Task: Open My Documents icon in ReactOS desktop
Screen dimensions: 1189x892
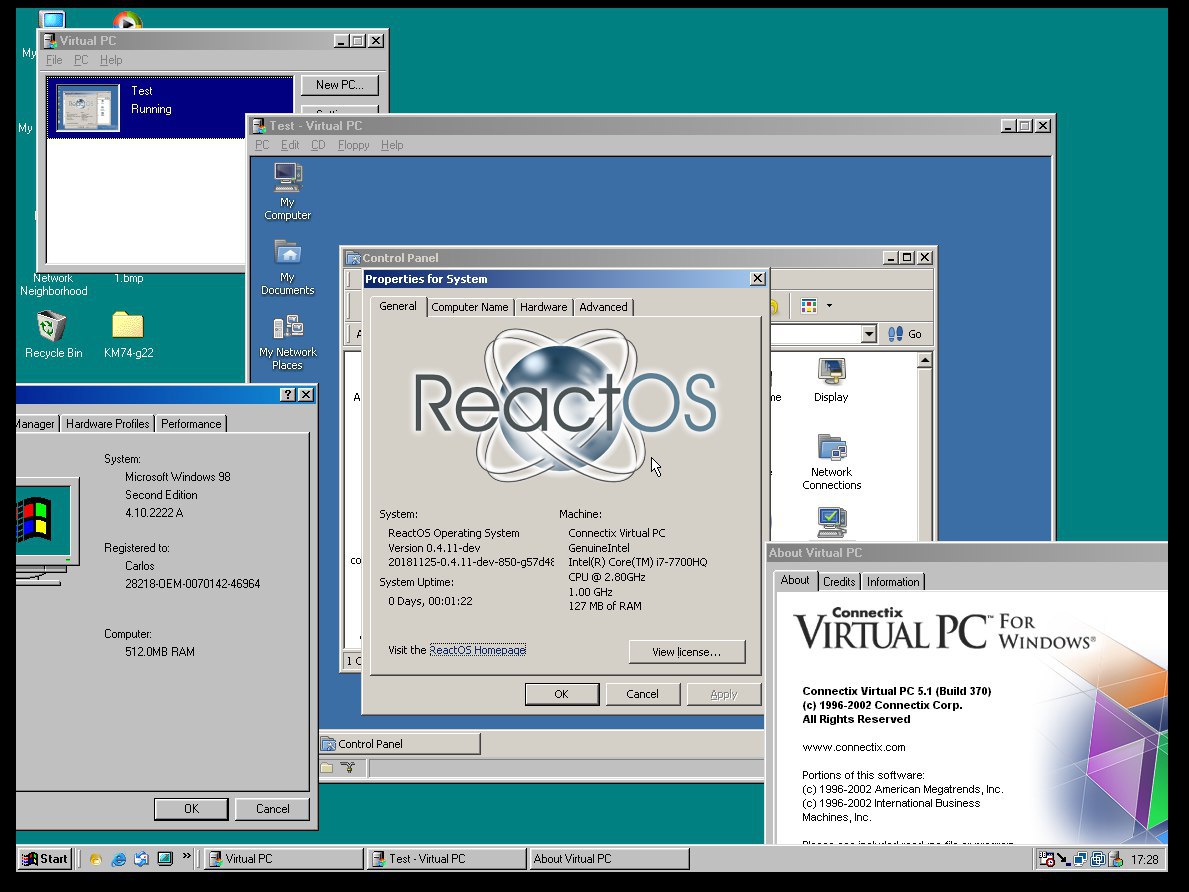Action: 287,266
